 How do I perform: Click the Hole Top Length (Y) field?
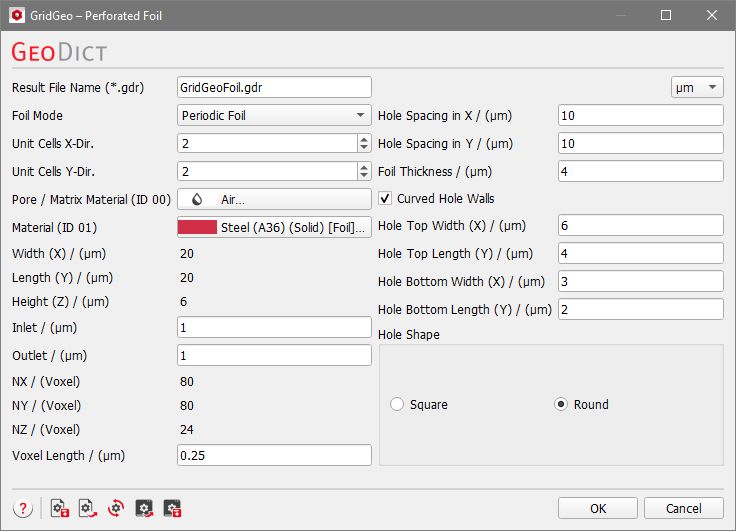tap(641, 254)
